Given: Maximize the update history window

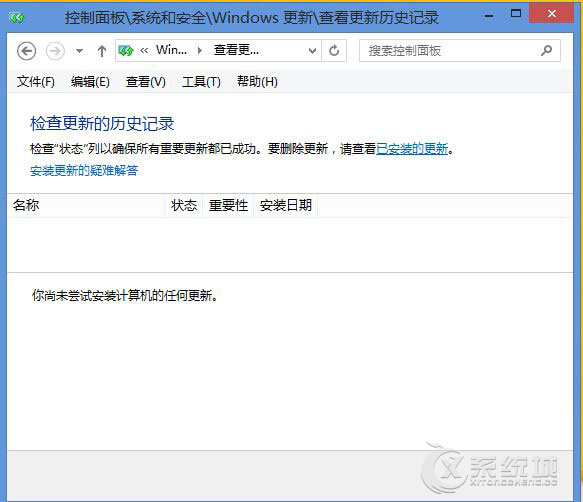Looking at the screenshot, I should 516,14.
